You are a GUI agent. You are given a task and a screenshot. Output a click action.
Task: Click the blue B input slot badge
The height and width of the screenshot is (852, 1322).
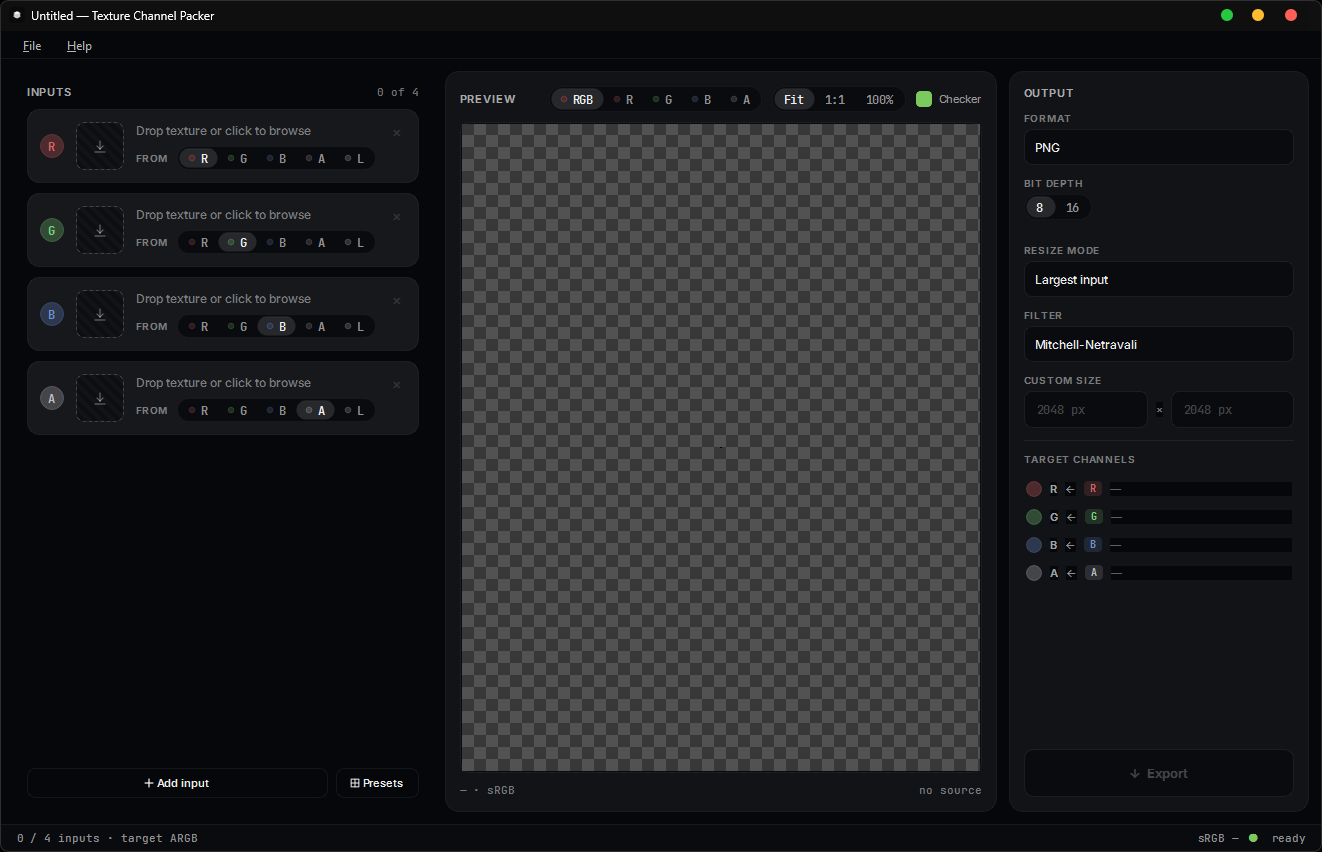coord(52,314)
